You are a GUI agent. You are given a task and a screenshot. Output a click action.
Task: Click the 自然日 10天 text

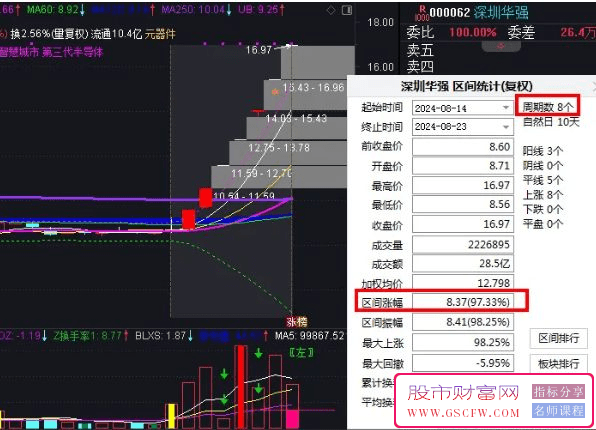point(551,122)
